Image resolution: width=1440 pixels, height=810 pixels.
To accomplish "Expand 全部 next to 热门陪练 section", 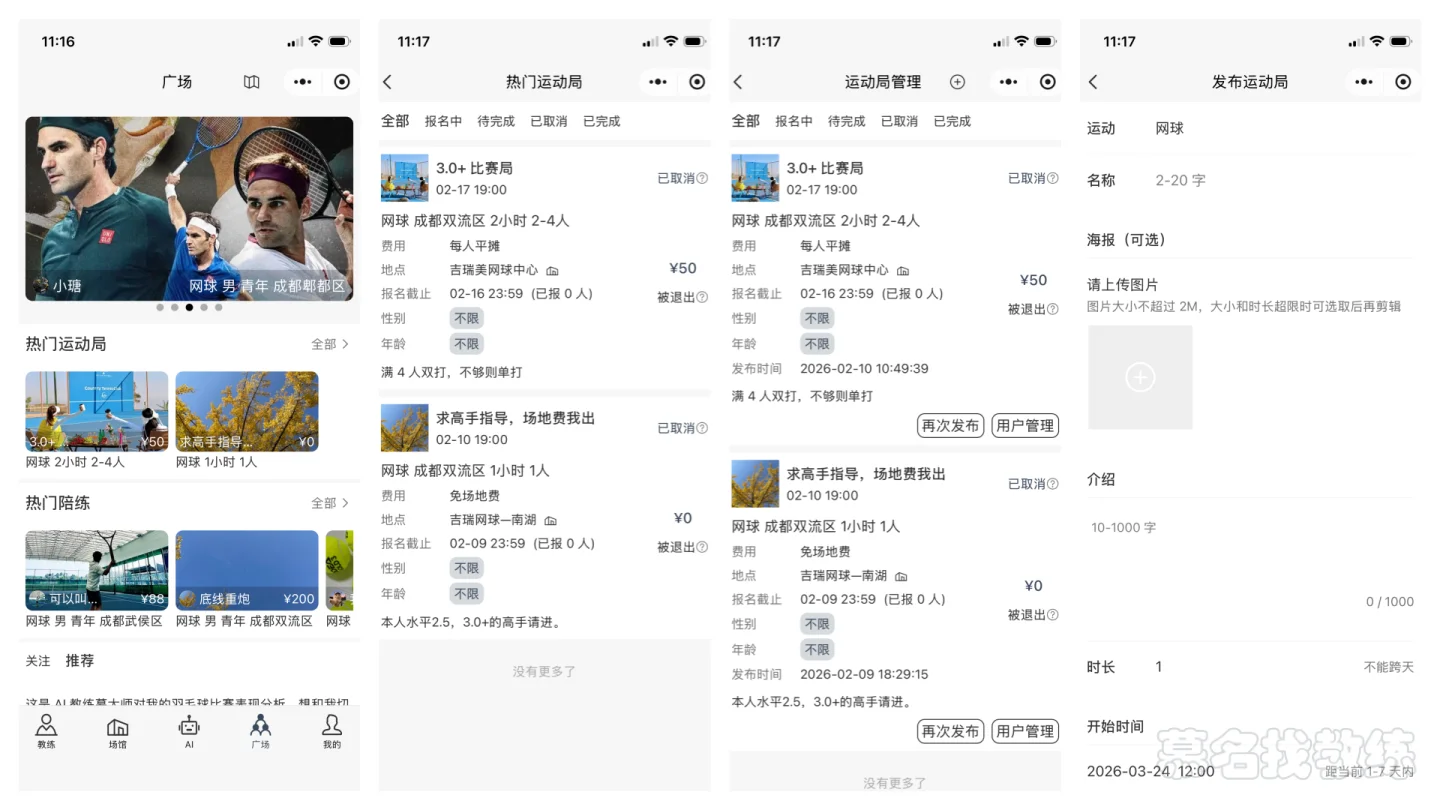I will pyautogui.click(x=329, y=503).
